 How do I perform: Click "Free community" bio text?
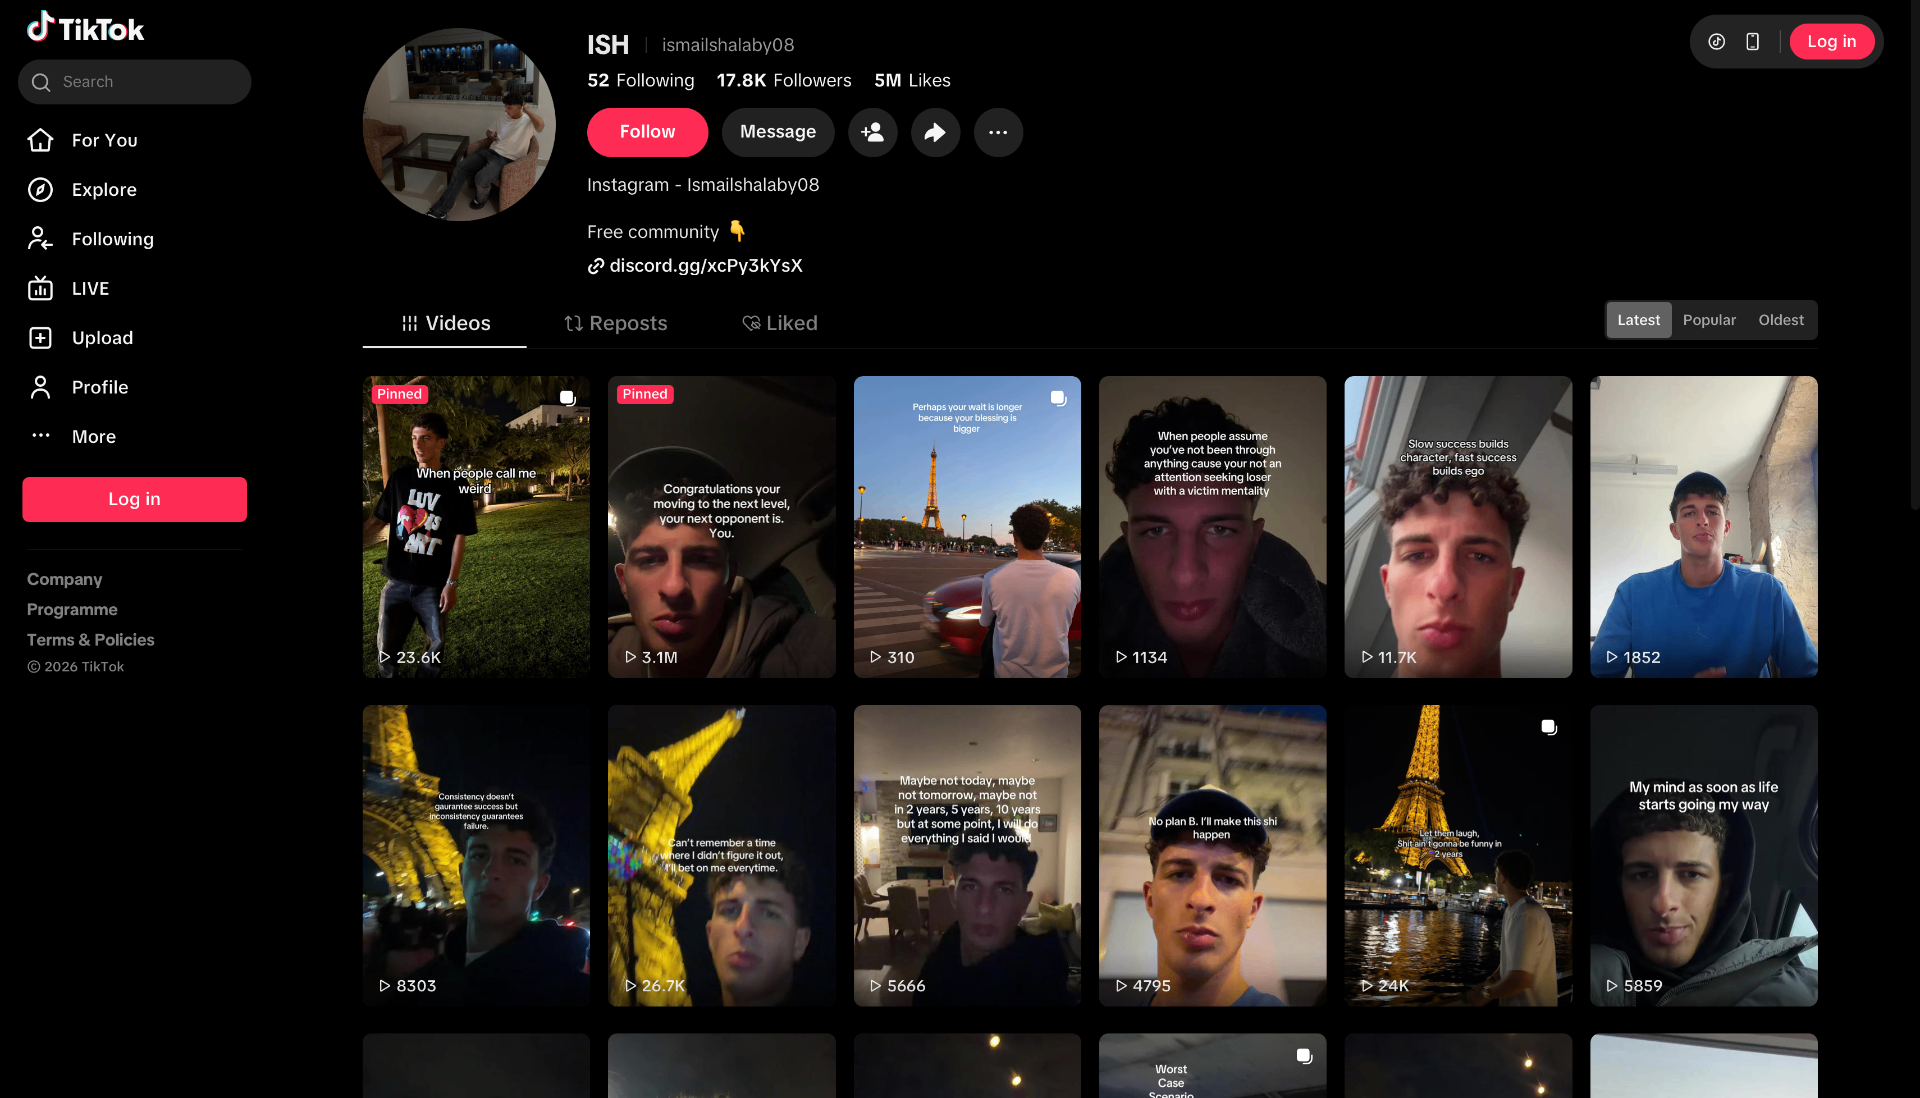pos(653,232)
